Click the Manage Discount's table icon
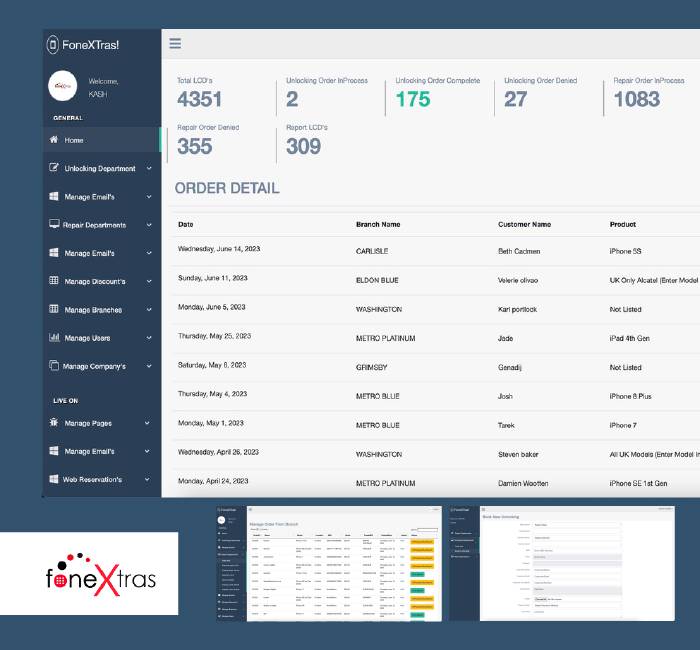 (x=54, y=281)
